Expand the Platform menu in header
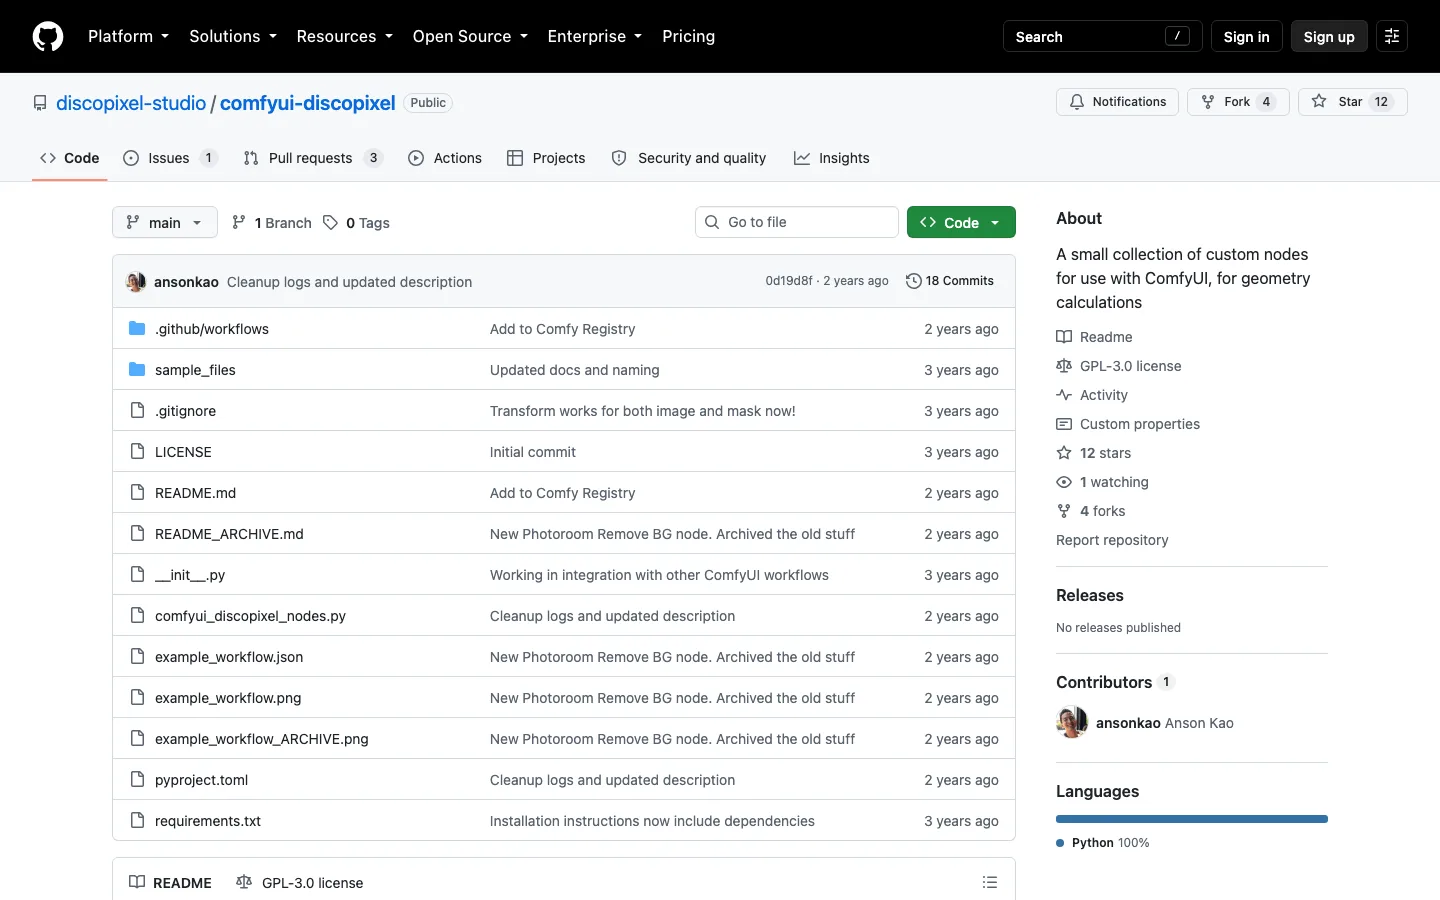1440x900 pixels. (x=128, y=36)
